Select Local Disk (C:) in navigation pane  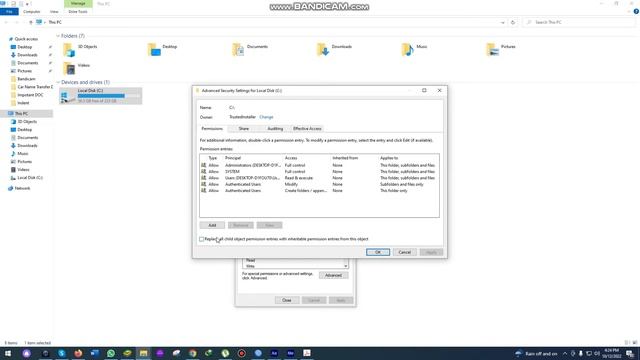point(30,178)
